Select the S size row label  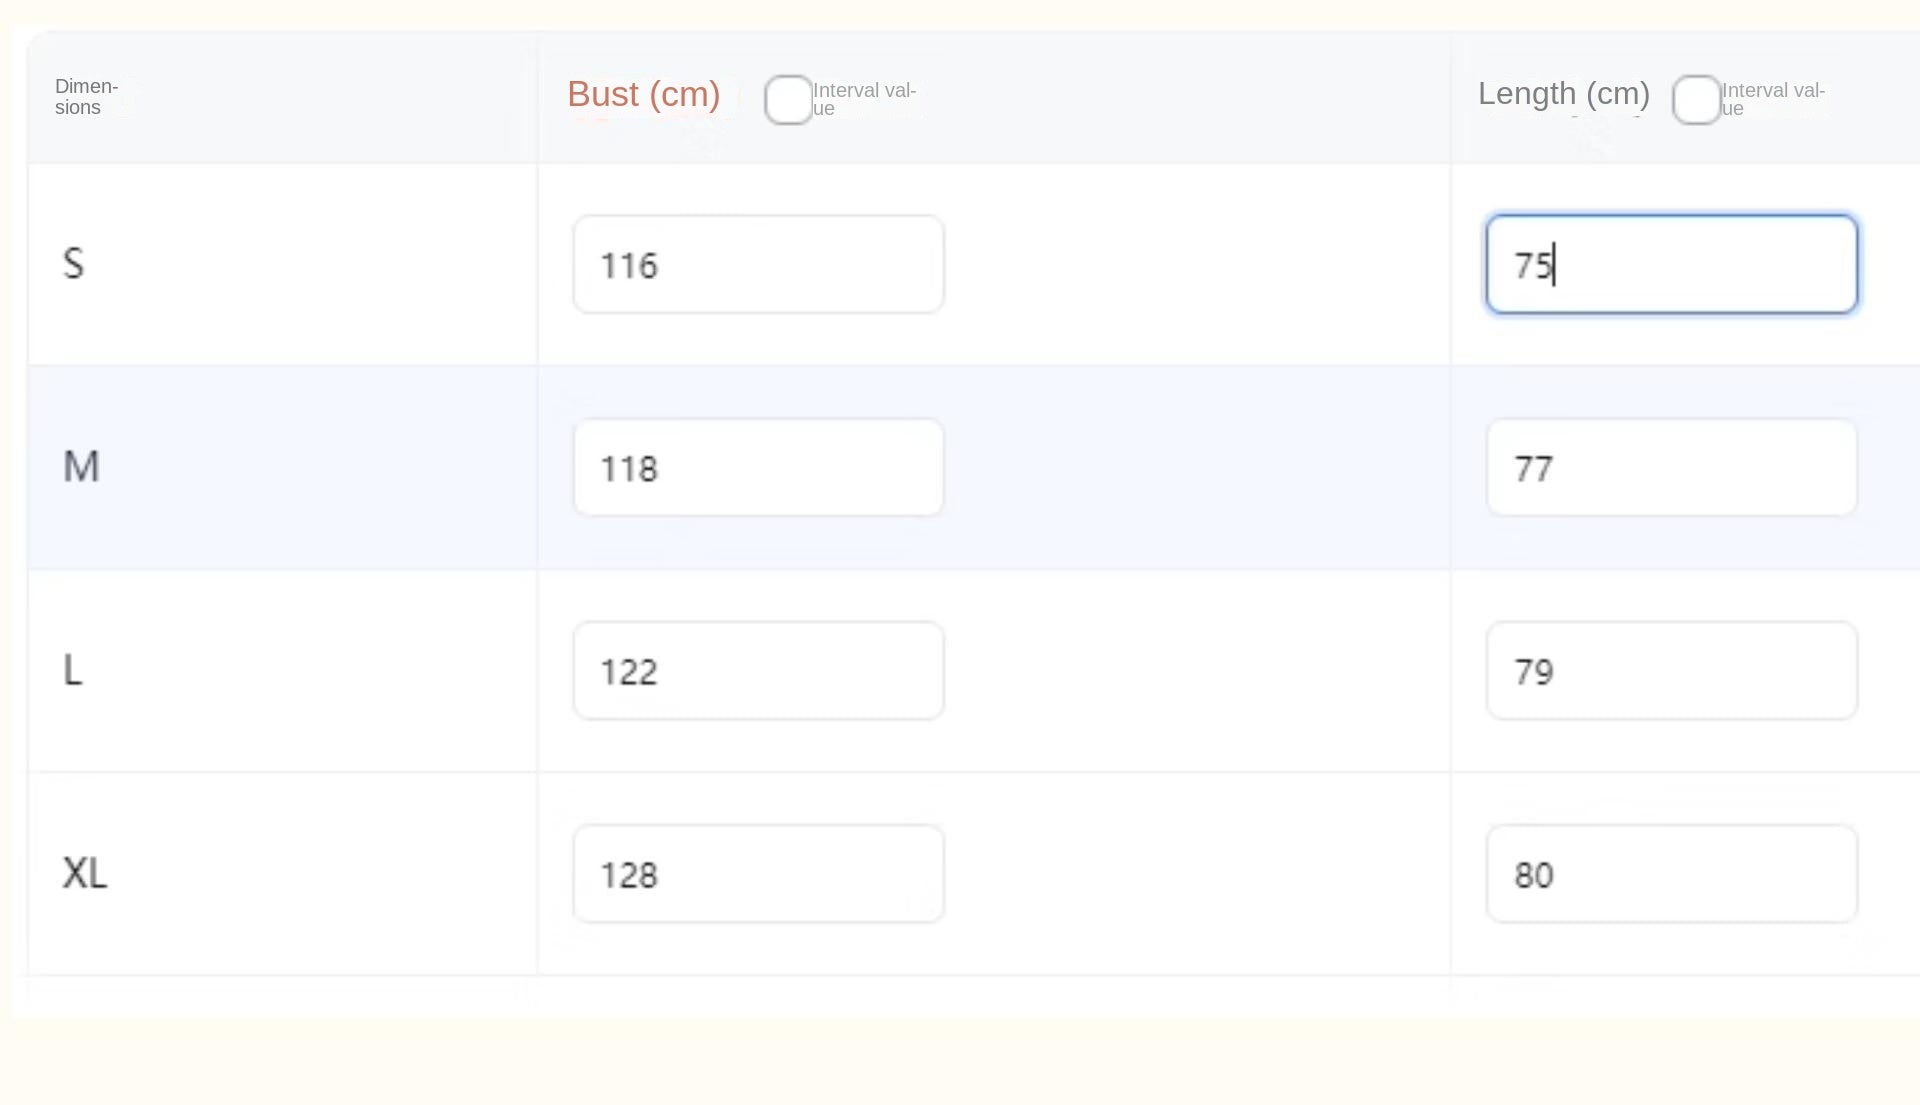pos(73,264)
